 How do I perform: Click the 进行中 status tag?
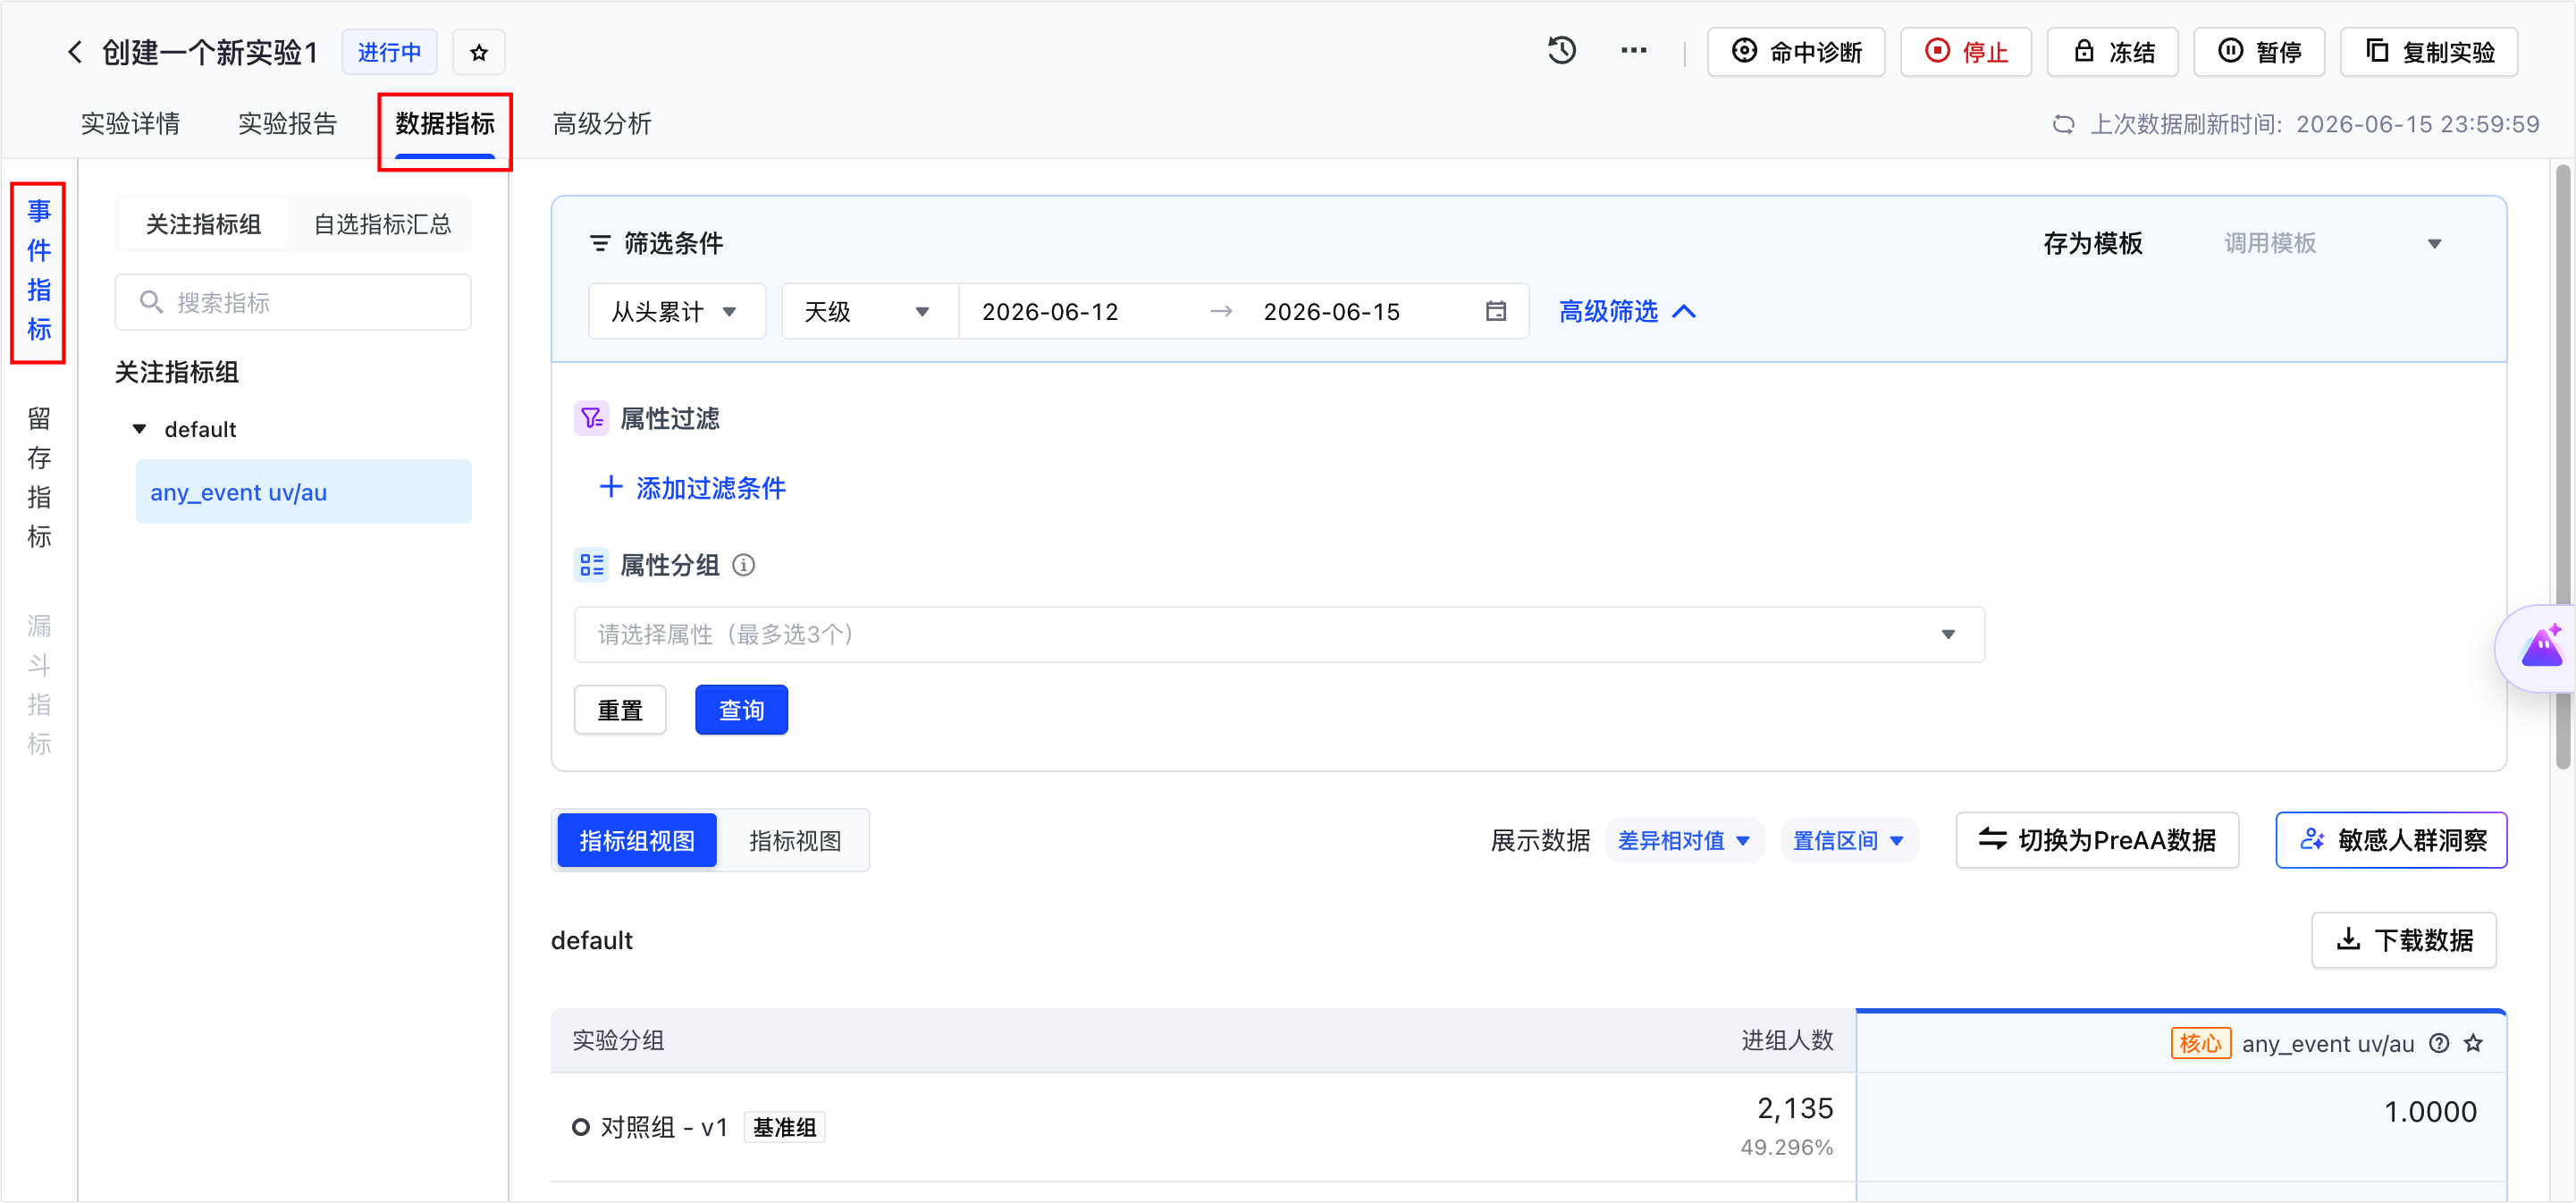click(389, 52)
